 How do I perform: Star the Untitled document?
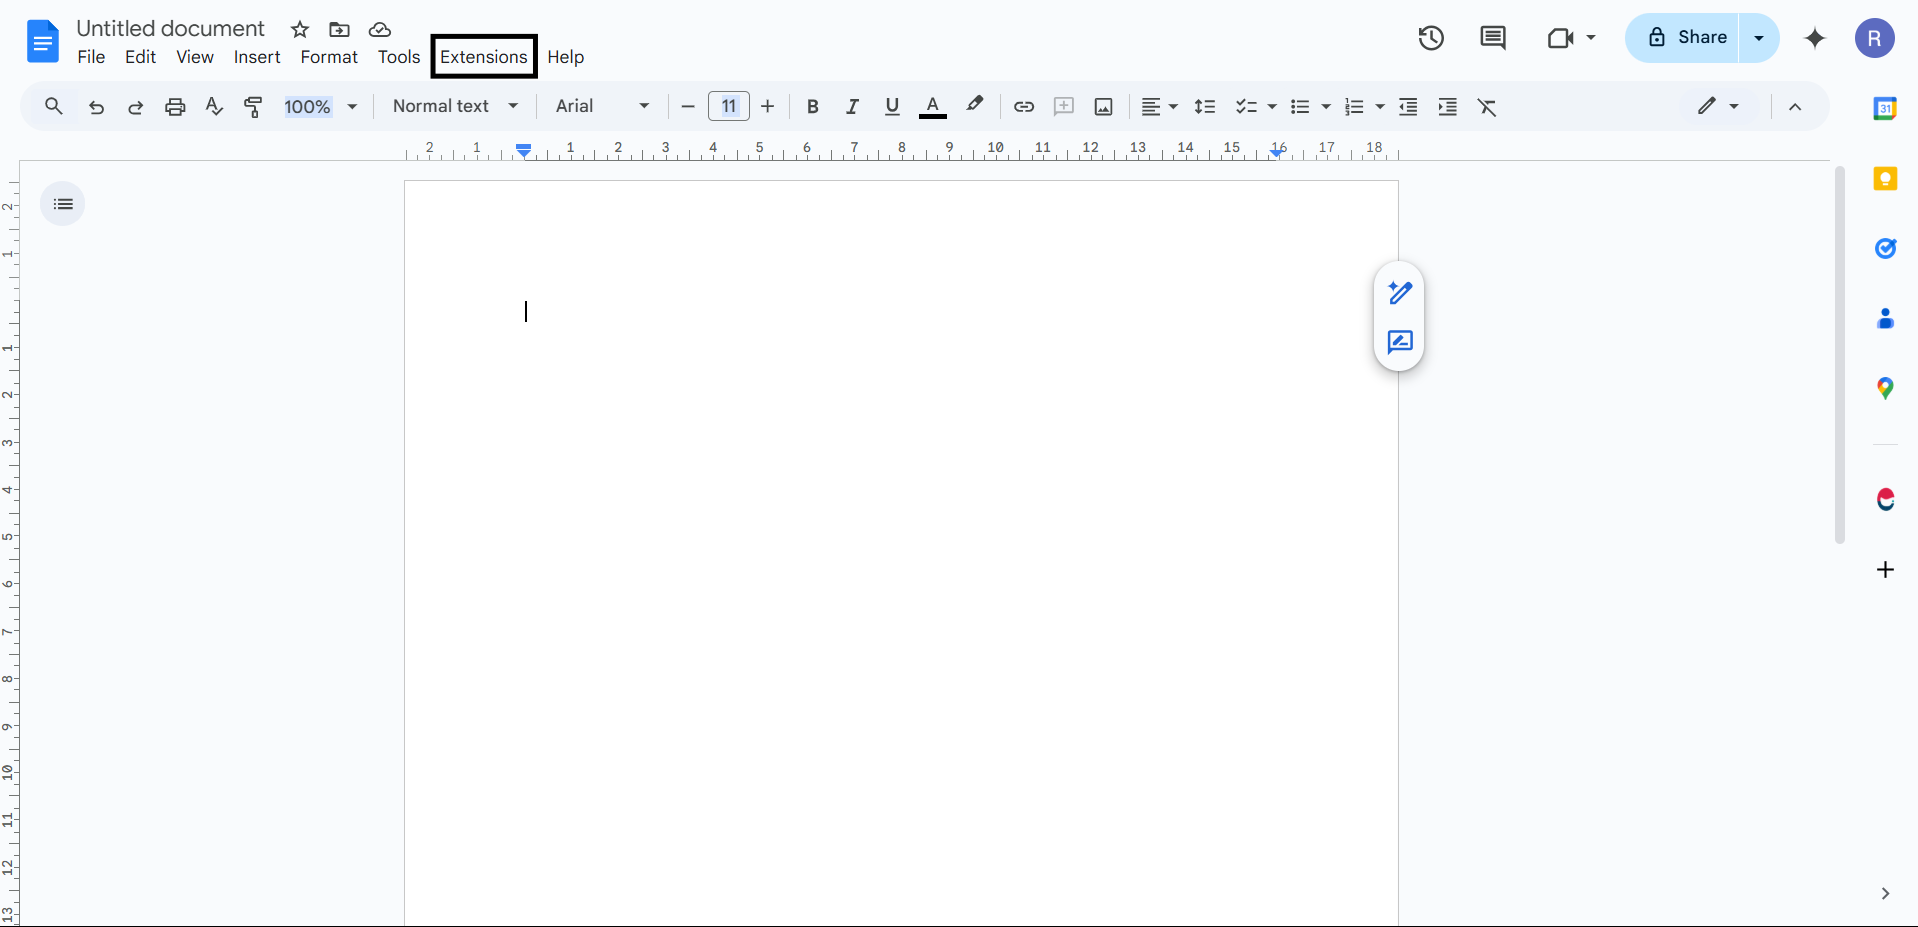click(x=300, y=29)
